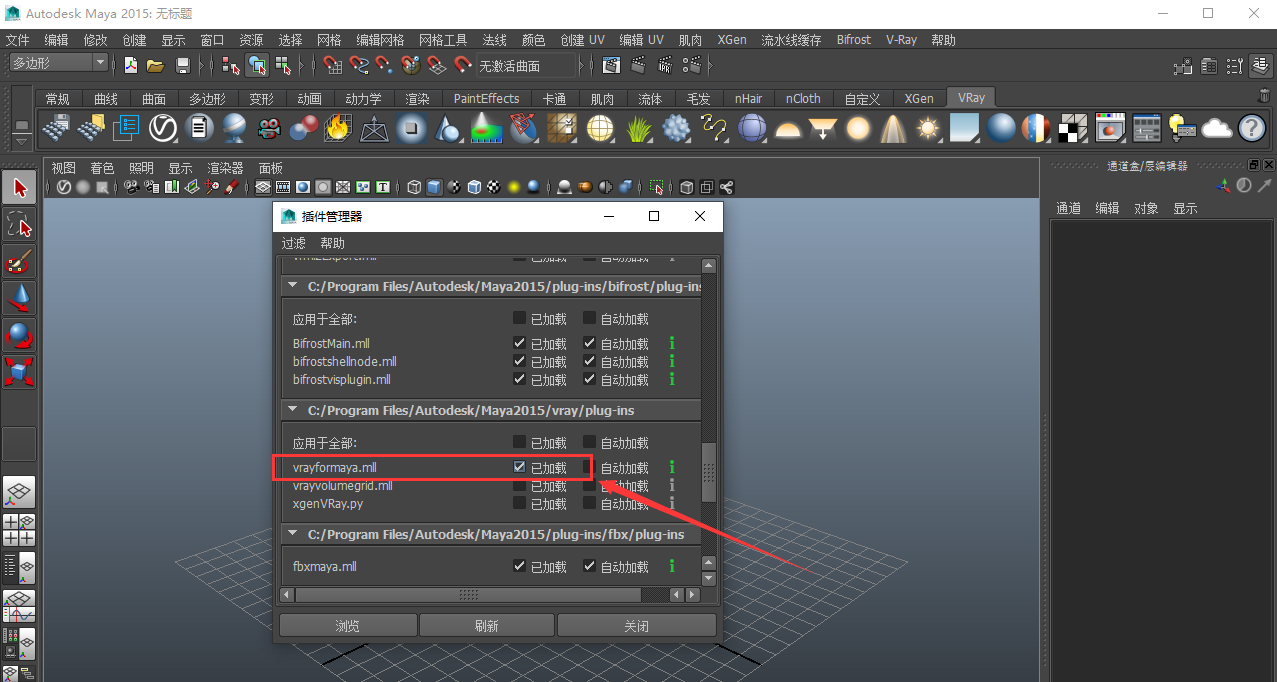Viewport: 1277px width, 682px height.
Task: Collapse the fbx/plug-ins path section
Action: (x=293, y=534)
